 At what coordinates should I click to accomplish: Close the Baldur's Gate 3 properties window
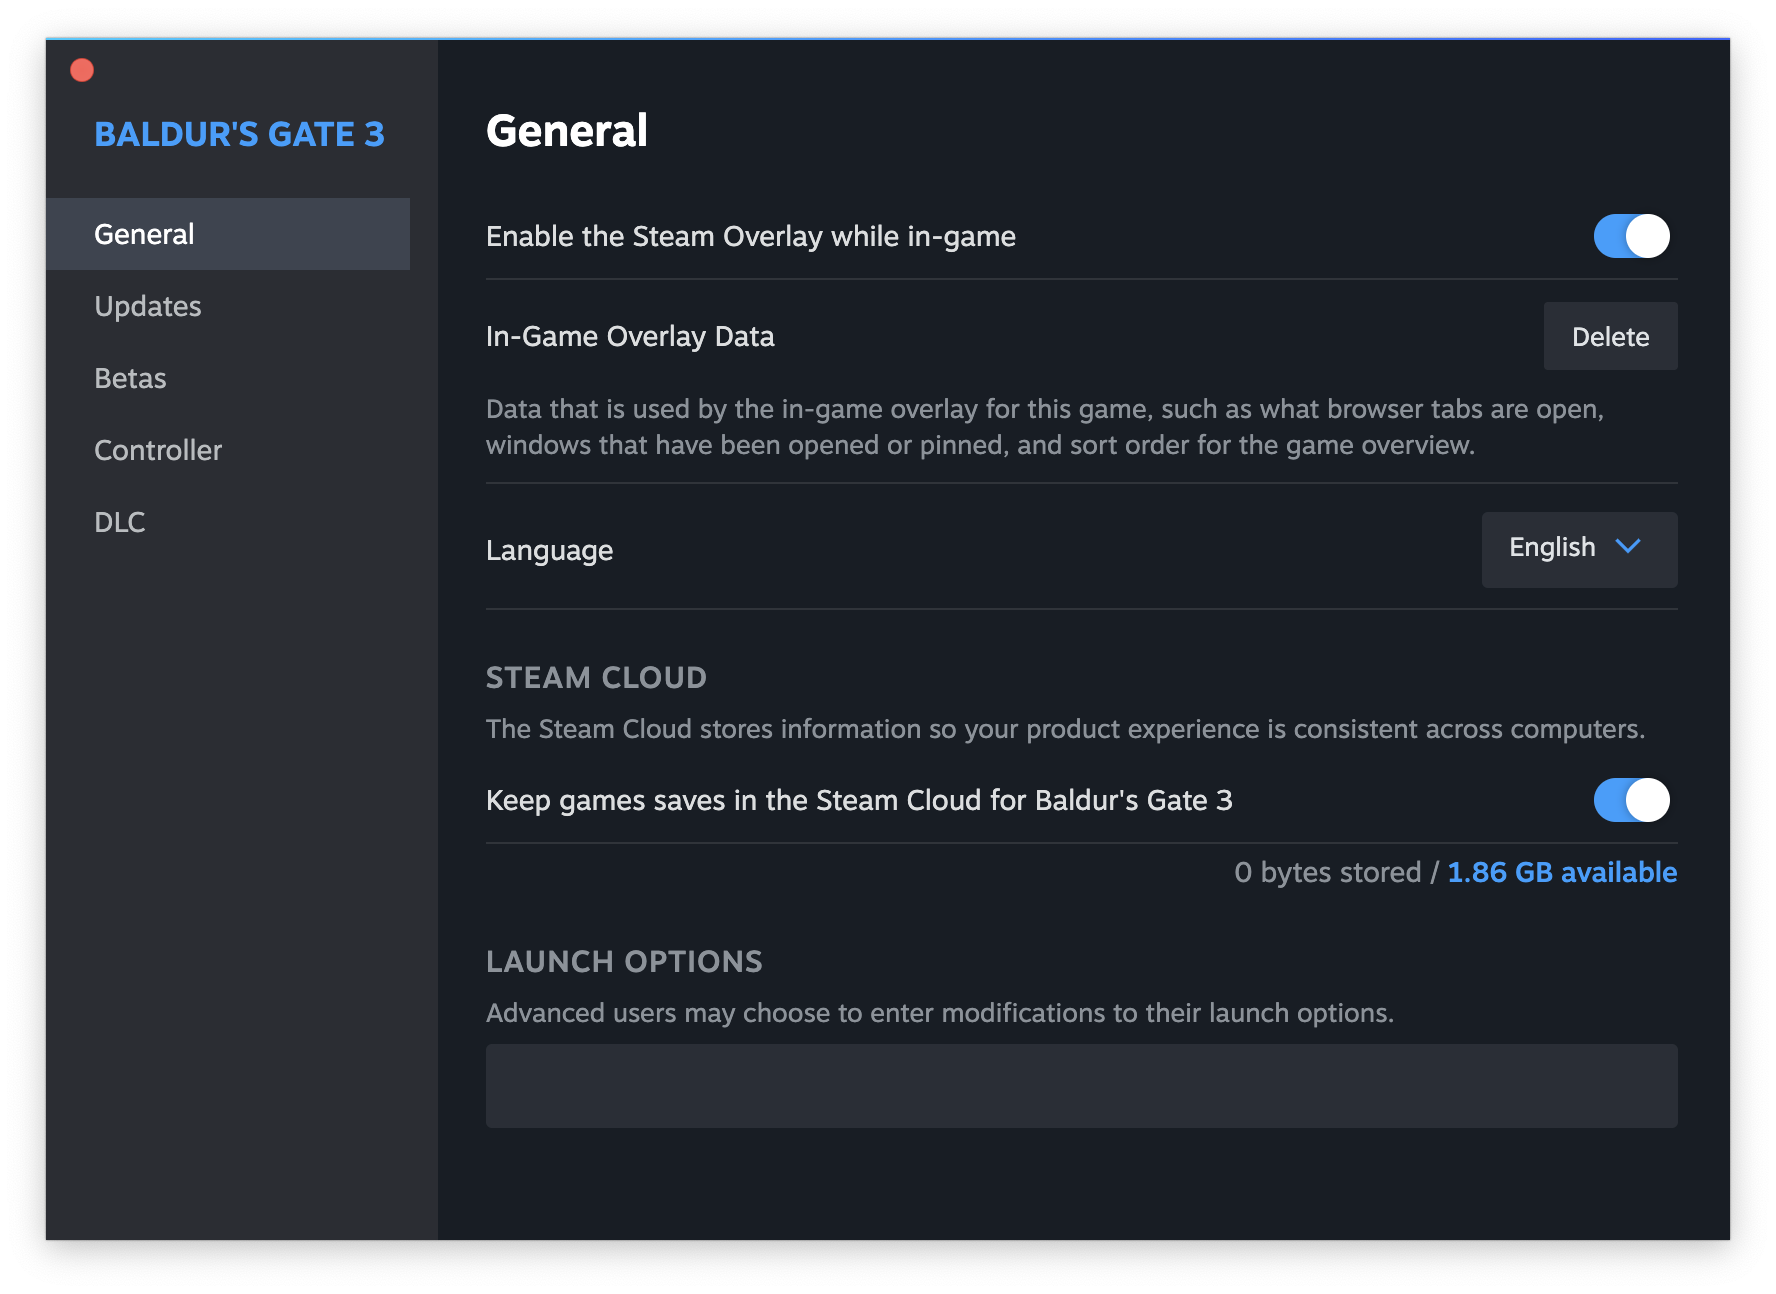pos(82,70)
